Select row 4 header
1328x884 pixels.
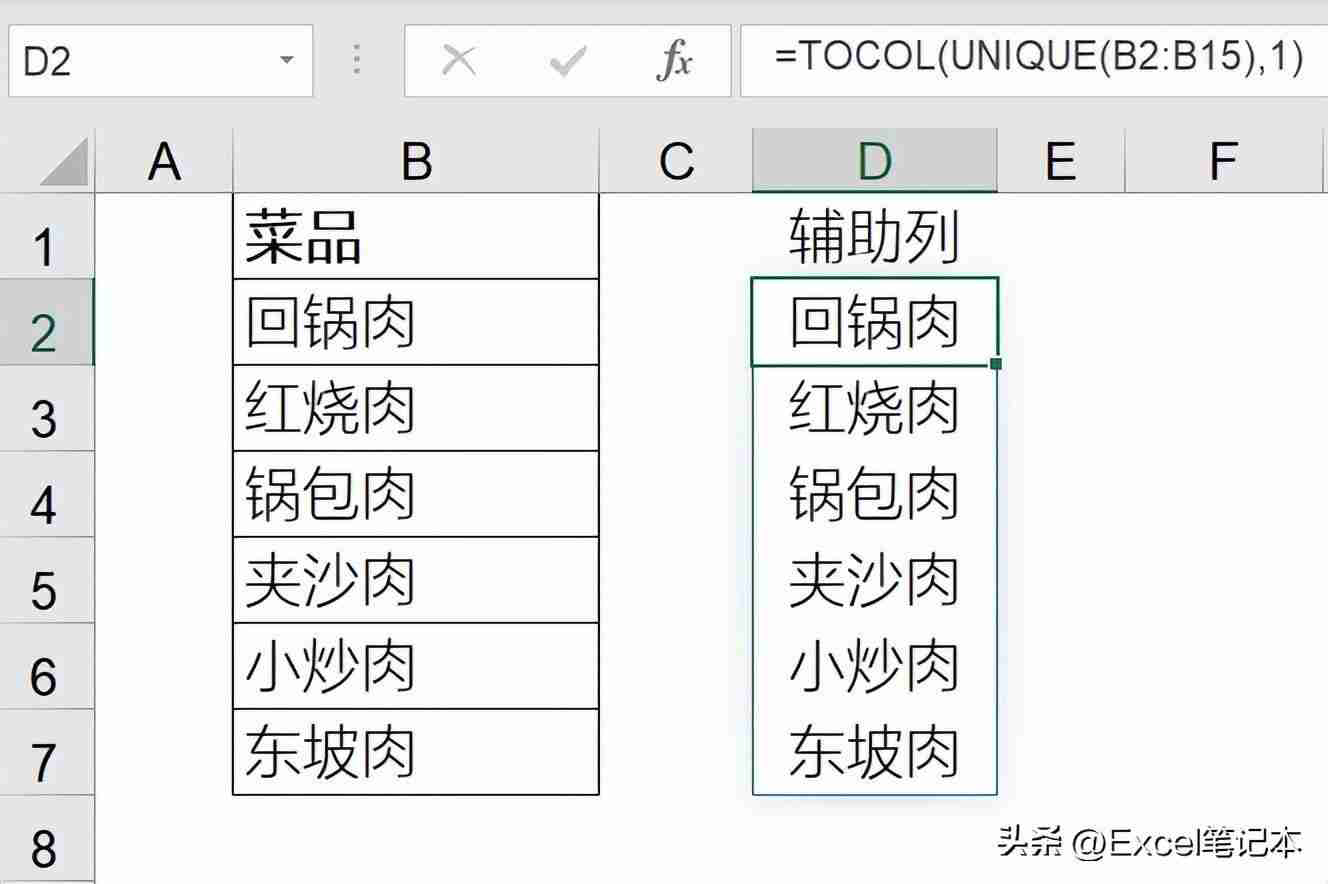coord(46,494)
